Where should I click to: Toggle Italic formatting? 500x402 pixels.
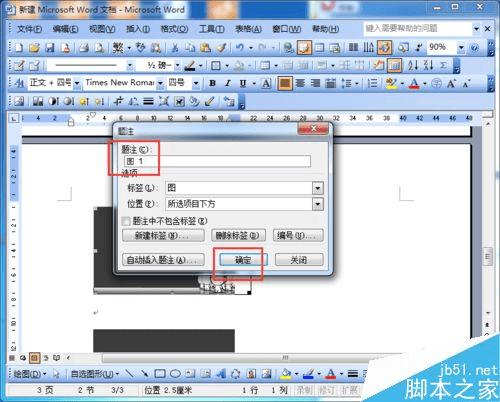click(228, 83)
